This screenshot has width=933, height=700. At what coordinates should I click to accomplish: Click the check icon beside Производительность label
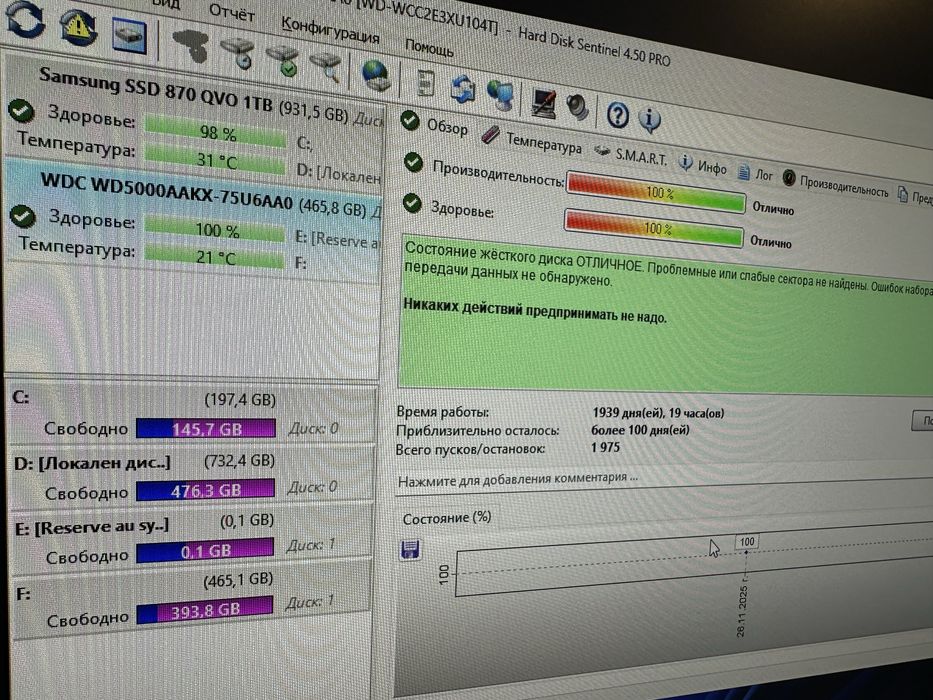[413, 162]
